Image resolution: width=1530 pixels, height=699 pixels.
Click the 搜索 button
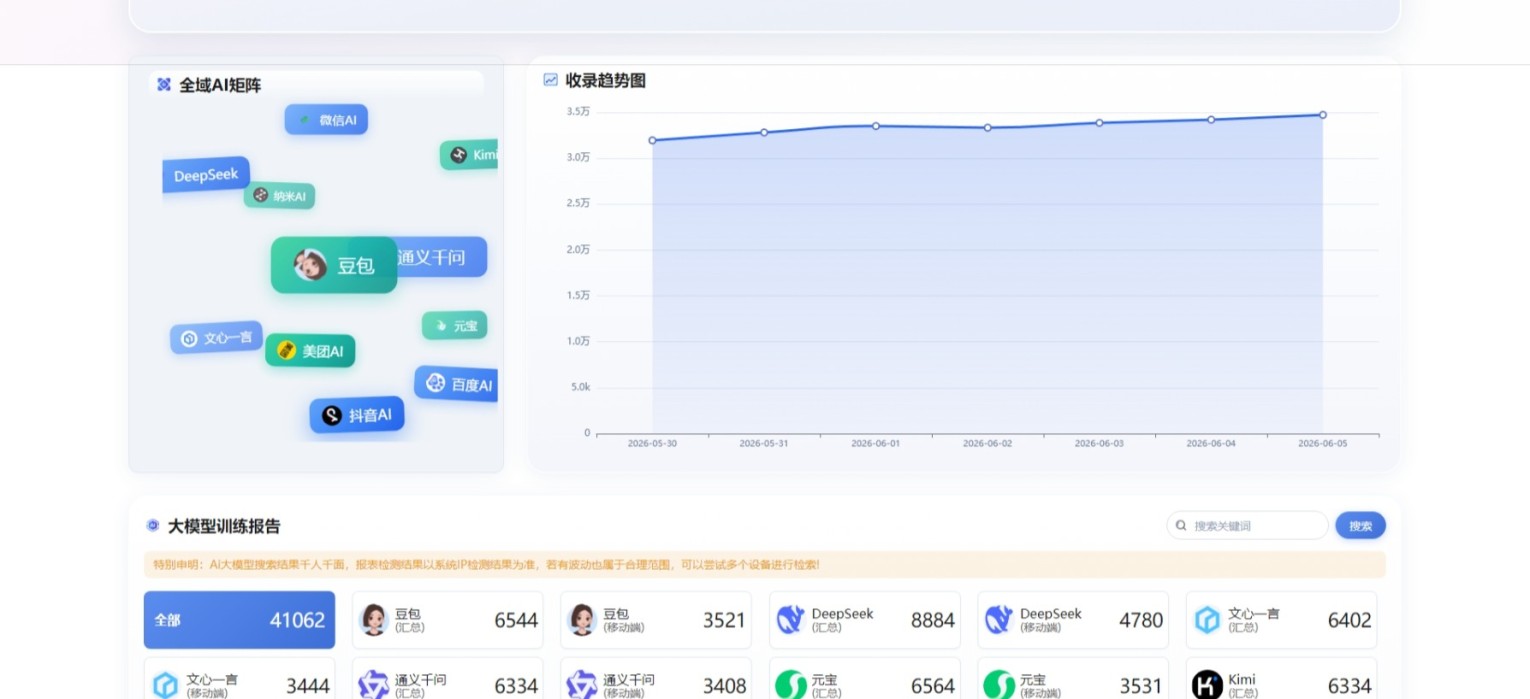(x=1361, y=525)
